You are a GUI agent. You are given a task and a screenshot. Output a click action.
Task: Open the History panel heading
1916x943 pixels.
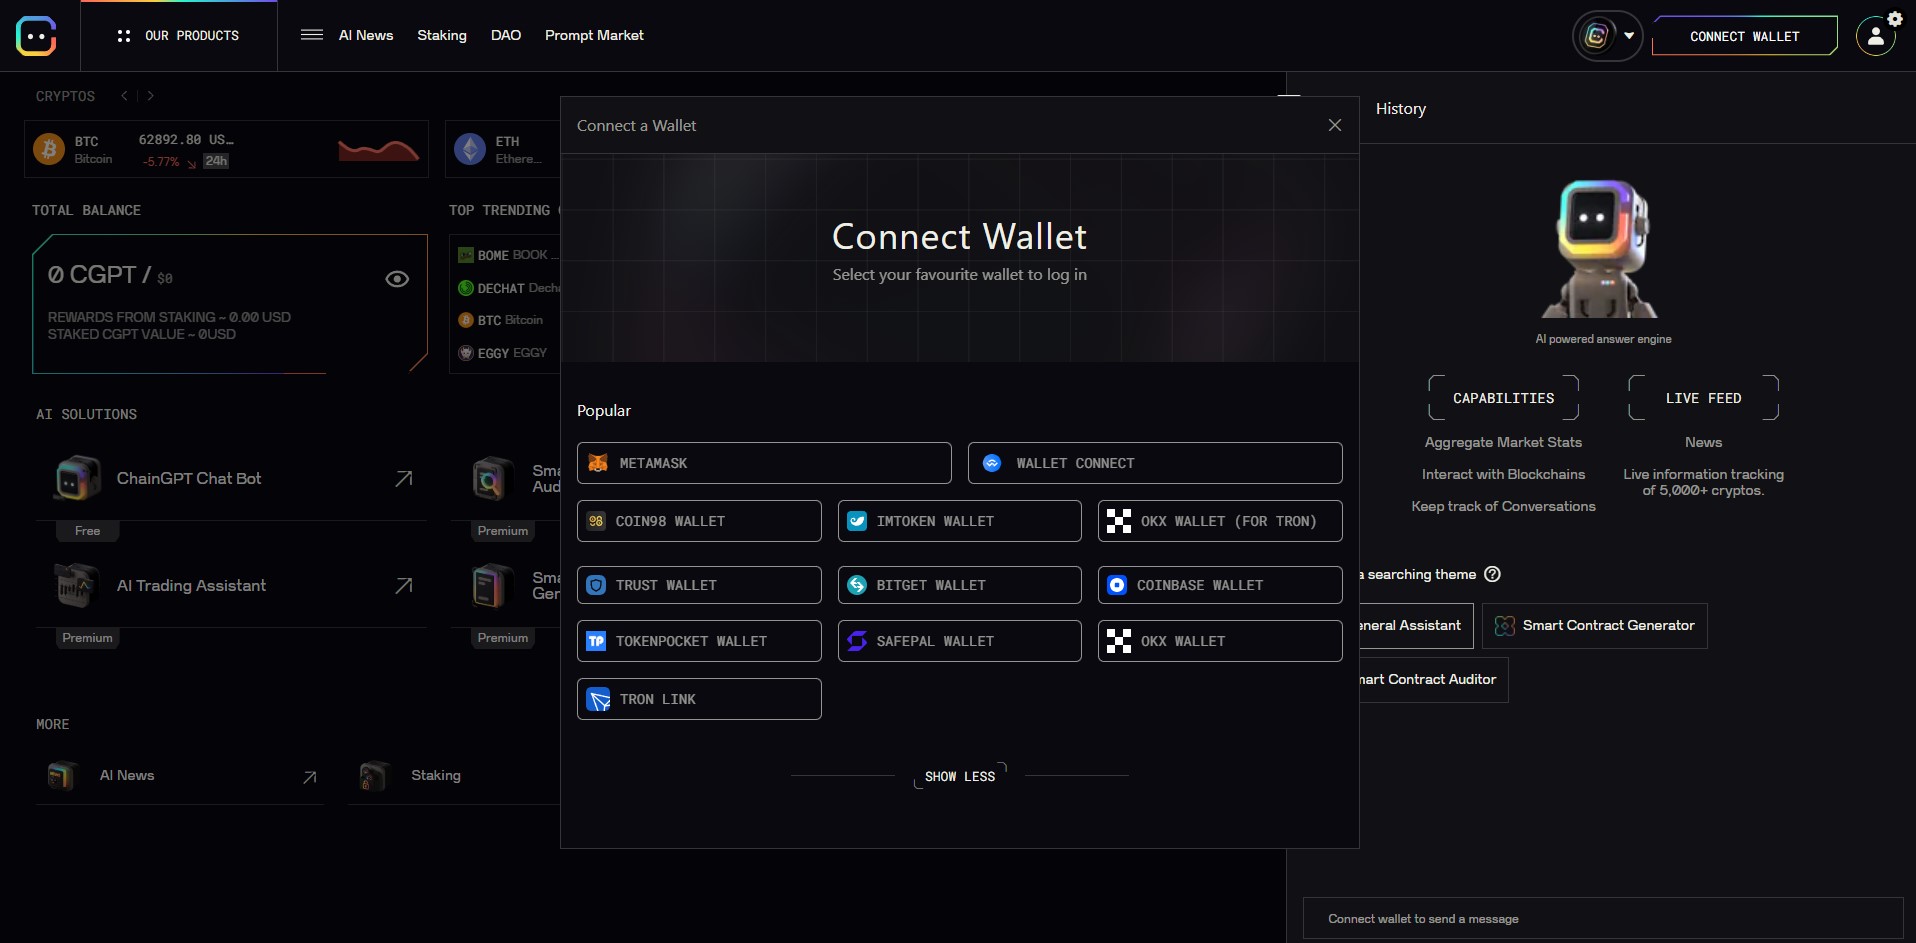pyautogui.click(x=1401, y=108)
